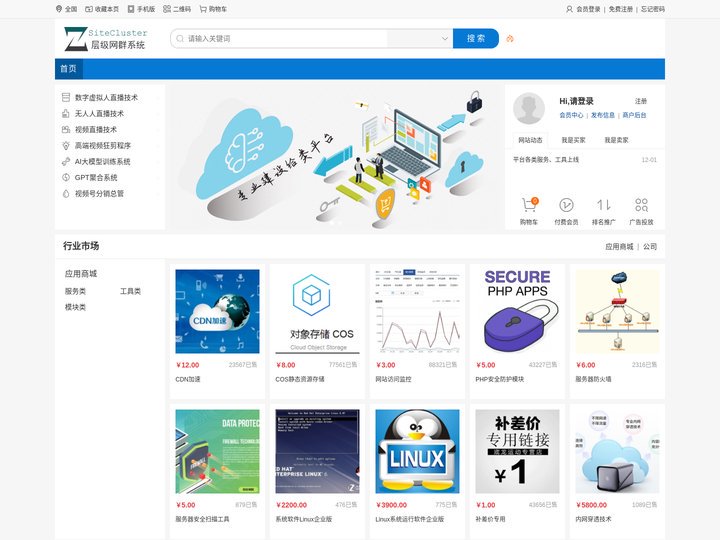Click the icon beside 视频直播技术
This screenshot has width=720, height=540.
(x=66, y=129)
